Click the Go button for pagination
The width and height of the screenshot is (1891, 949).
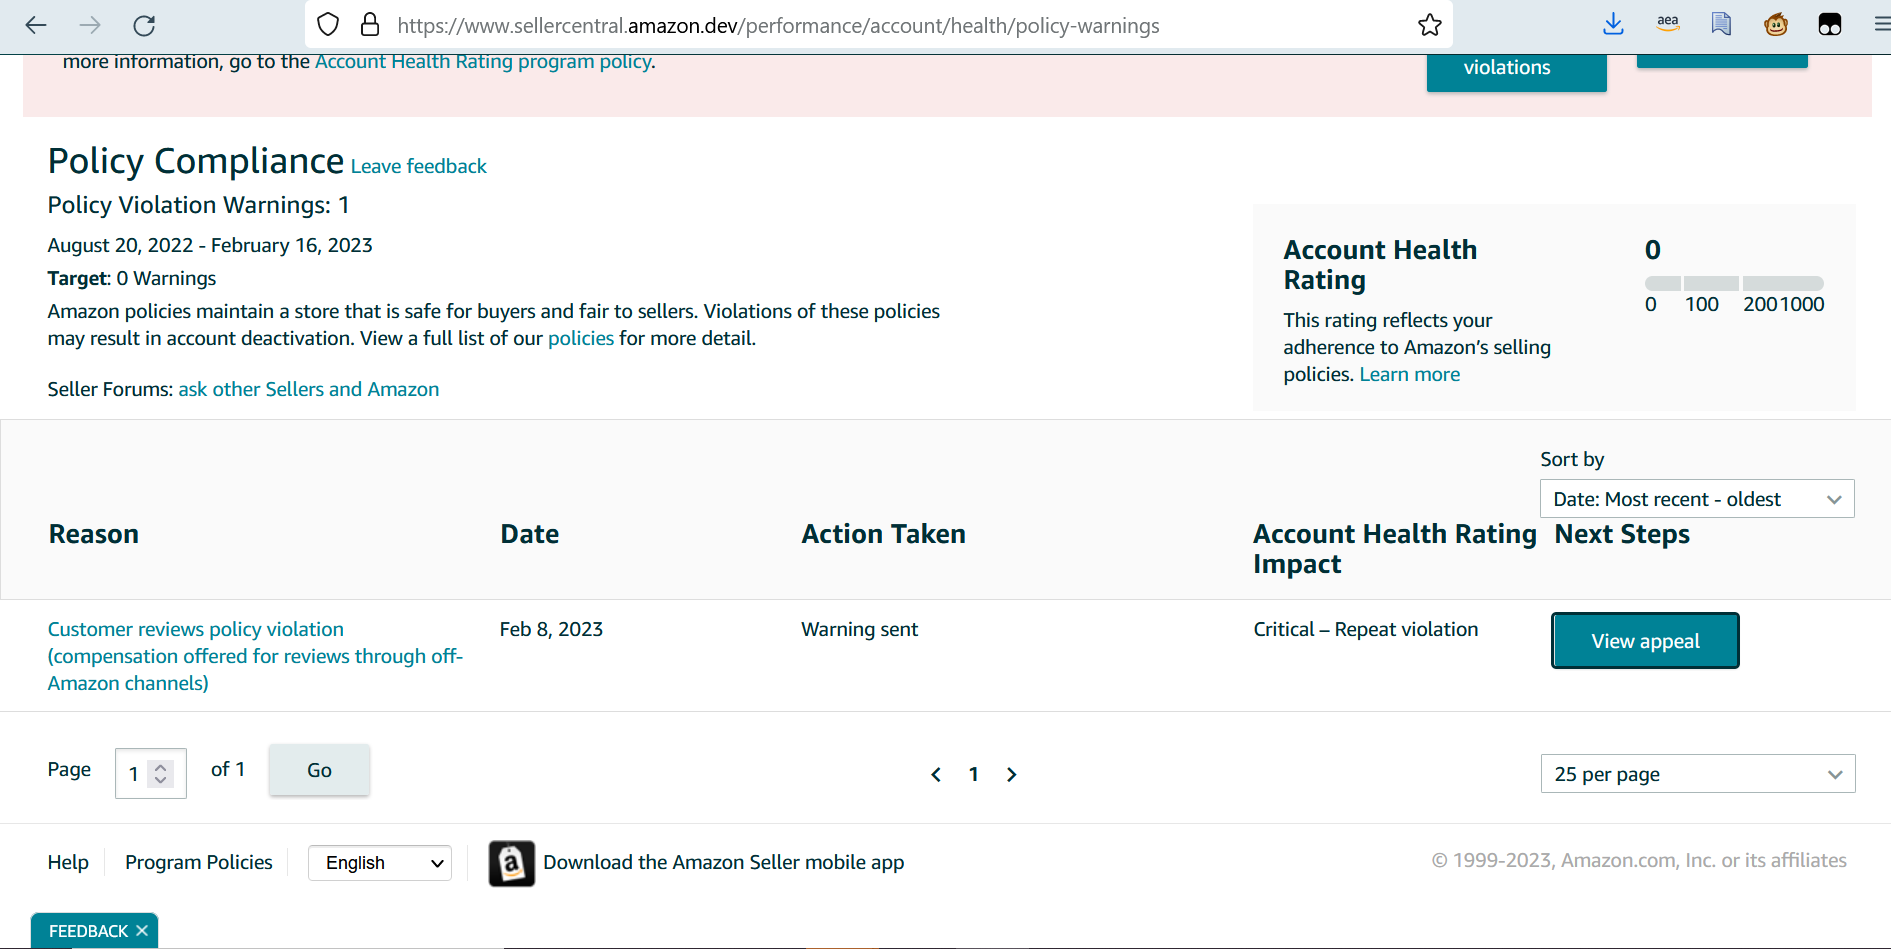point(319,770)
